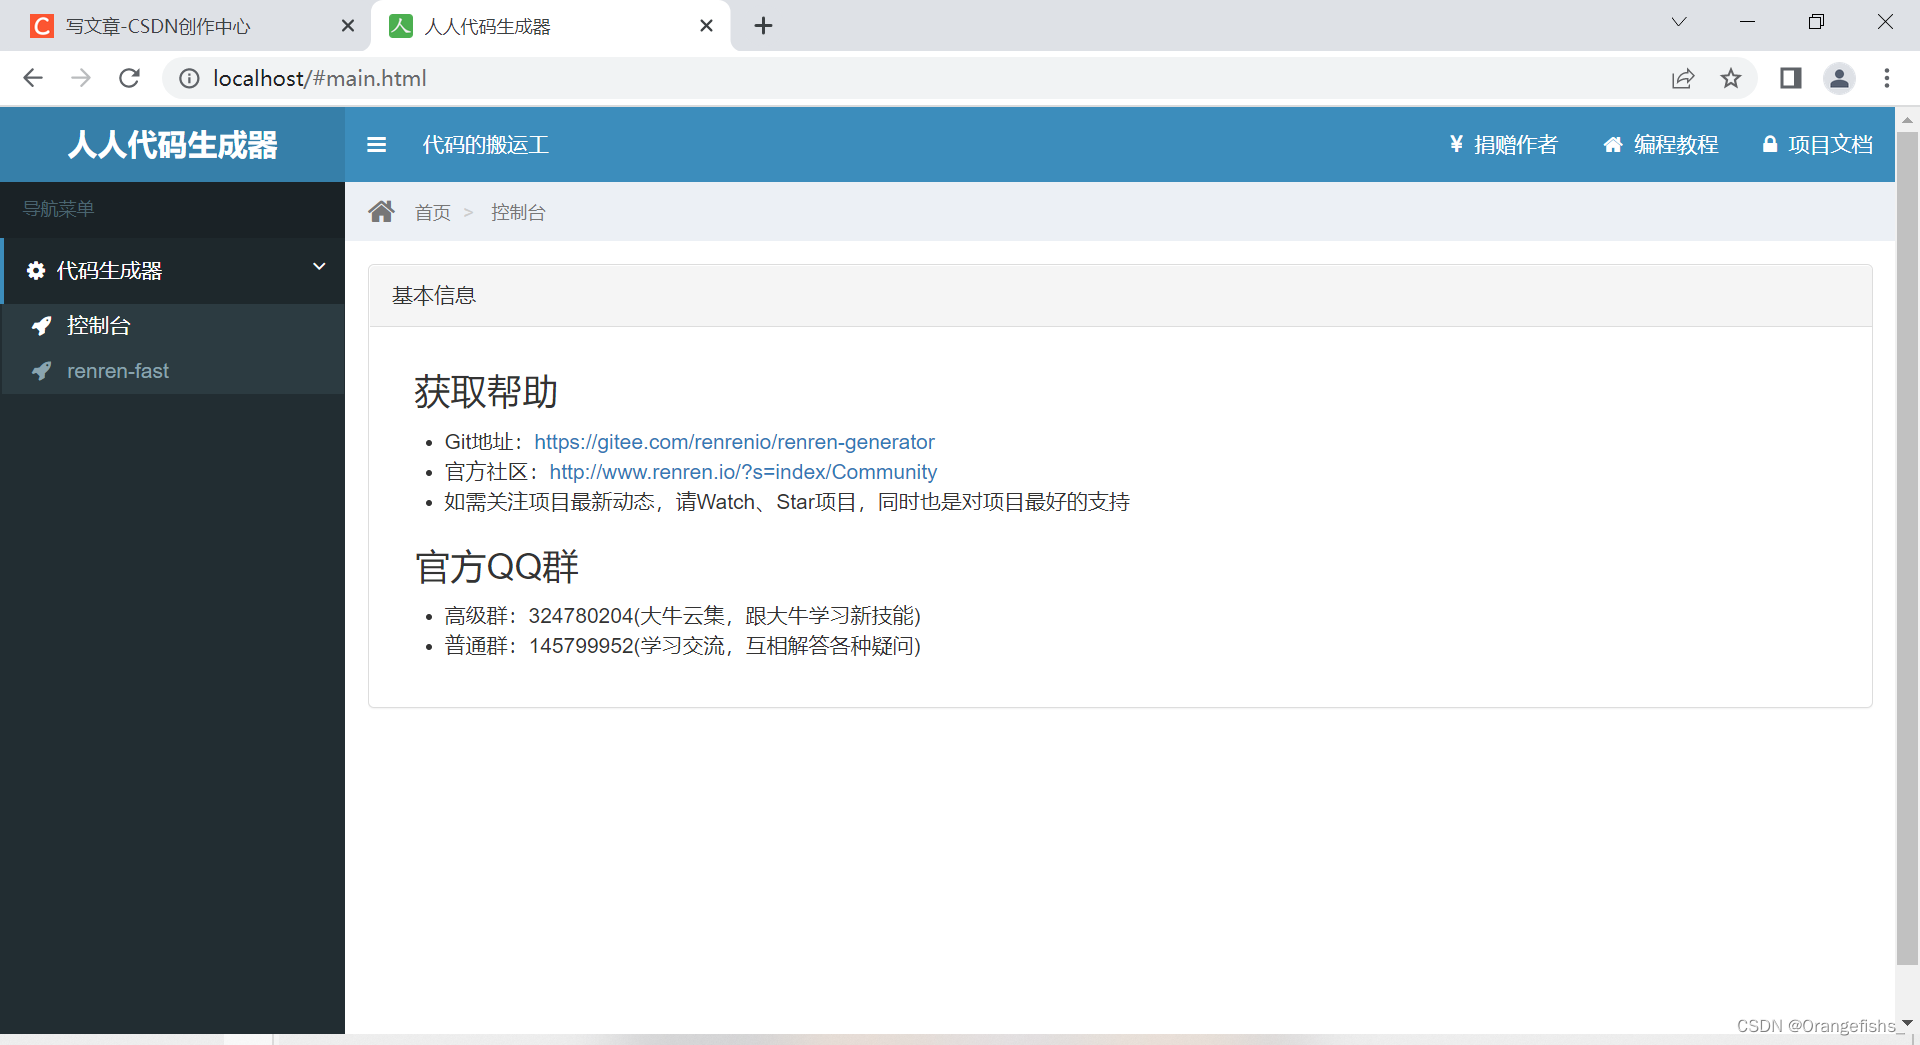The height and width of the screenshot is (1045, 1920).
Task: Click the address bar URL field
Action: (320, 78)
